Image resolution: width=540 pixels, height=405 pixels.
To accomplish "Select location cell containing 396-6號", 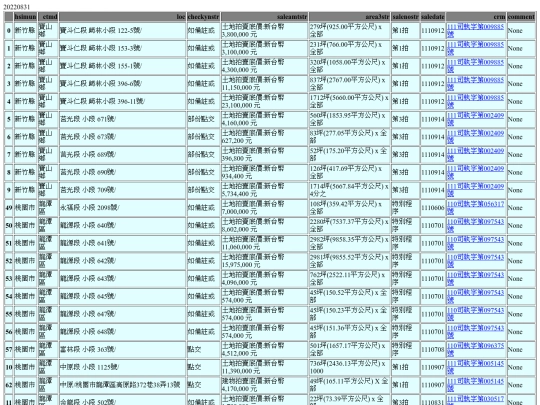I will [123, 84].
